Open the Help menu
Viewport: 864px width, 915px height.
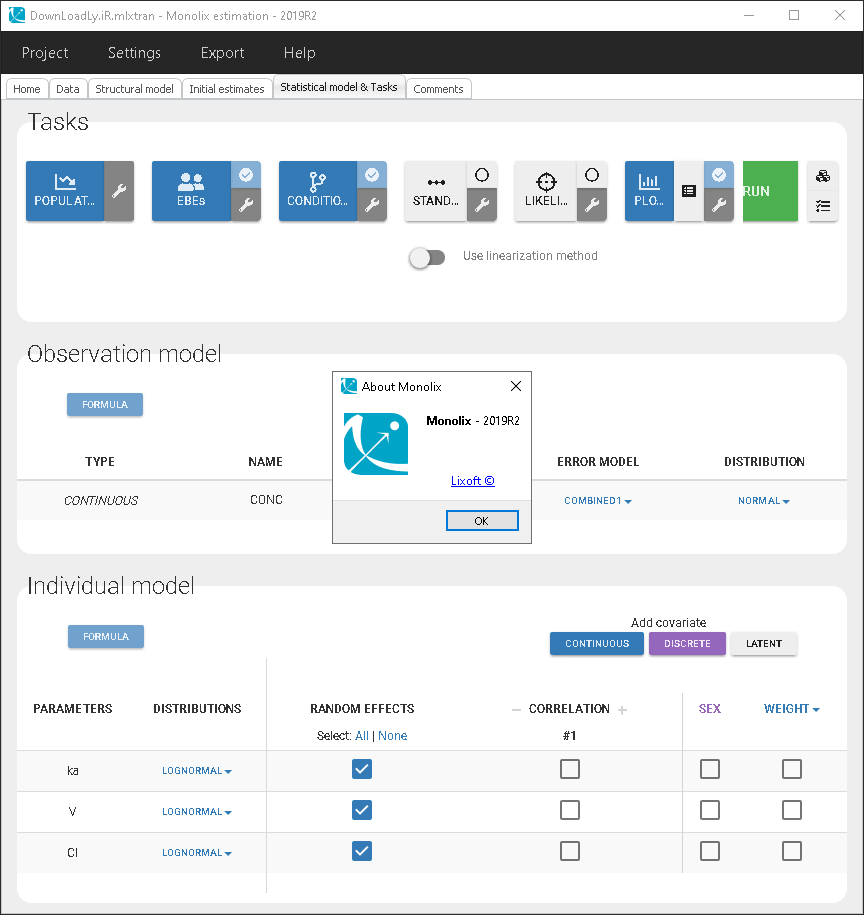(x=299, y=53)
